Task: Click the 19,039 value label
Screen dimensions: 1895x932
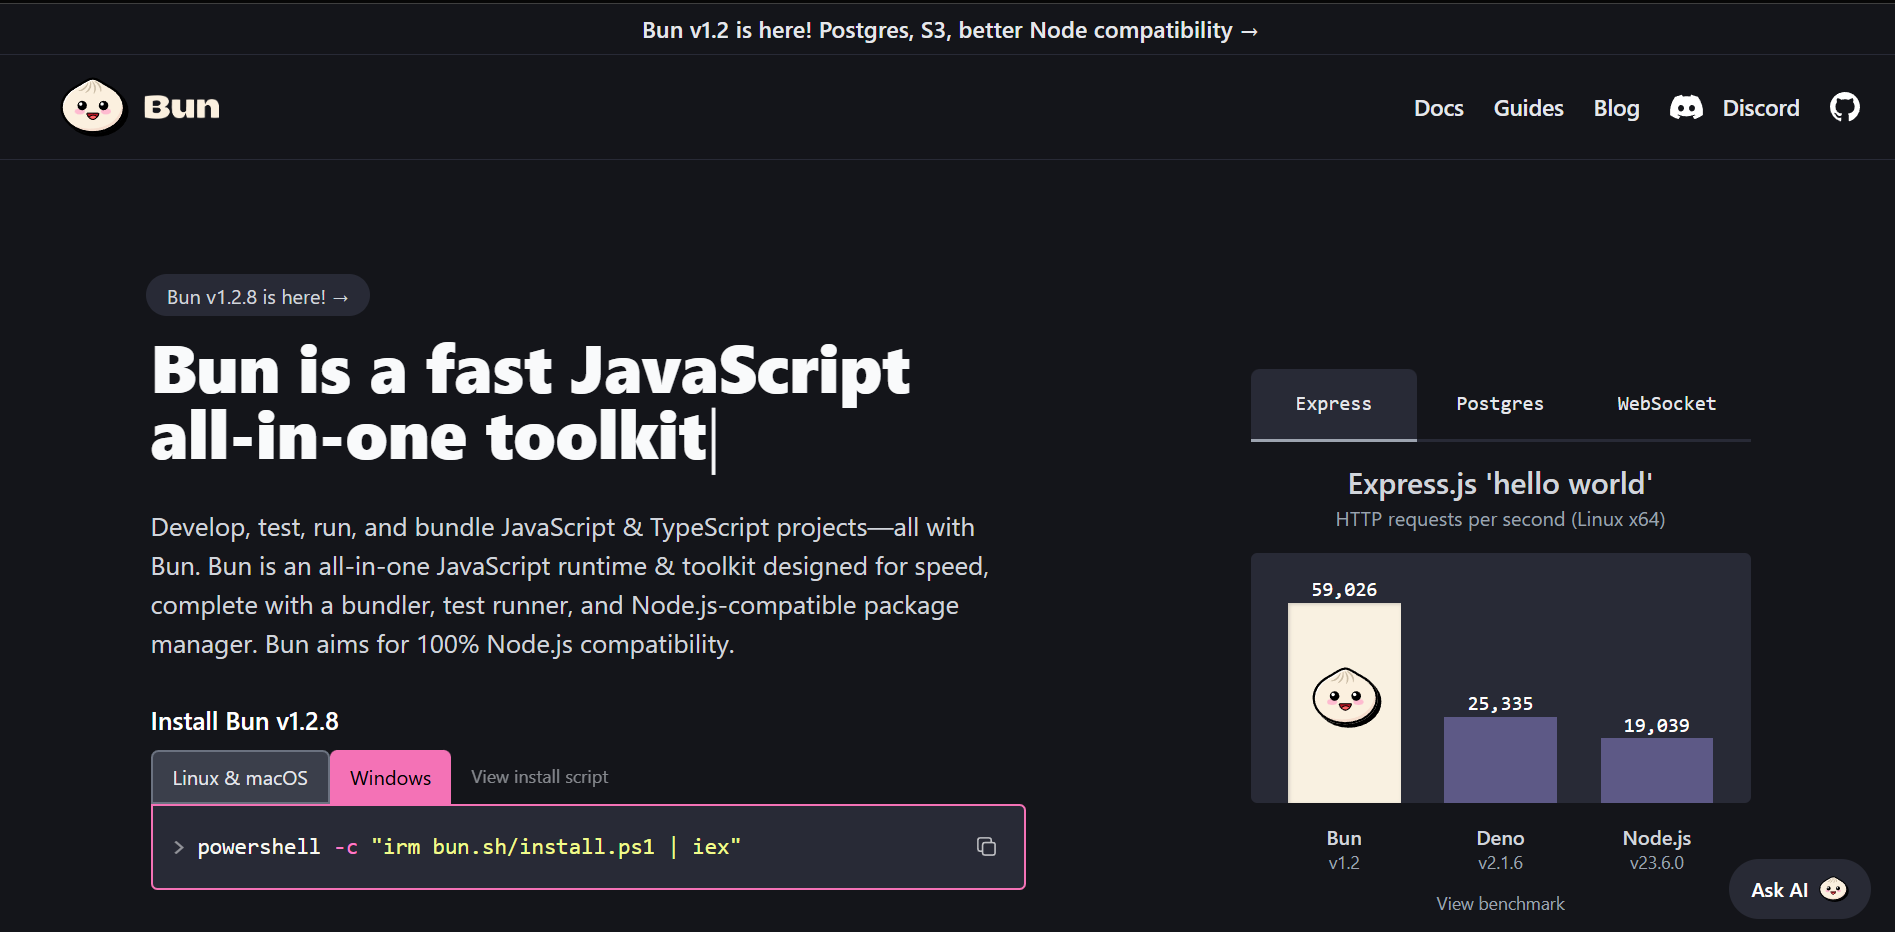Action: pyautogui.click(x=1656, y=726)
